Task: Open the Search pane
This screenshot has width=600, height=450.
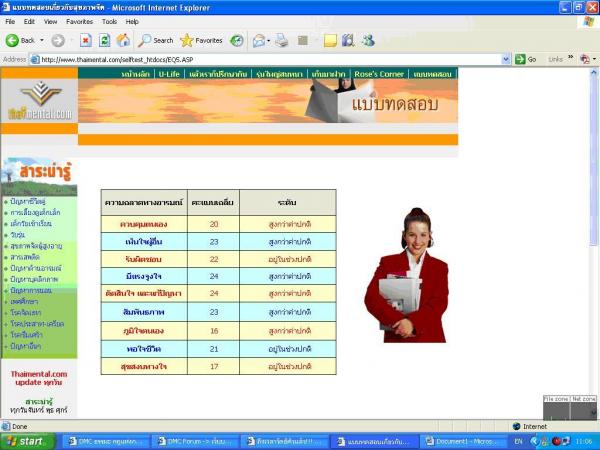Action: click(x=155, y=40)
